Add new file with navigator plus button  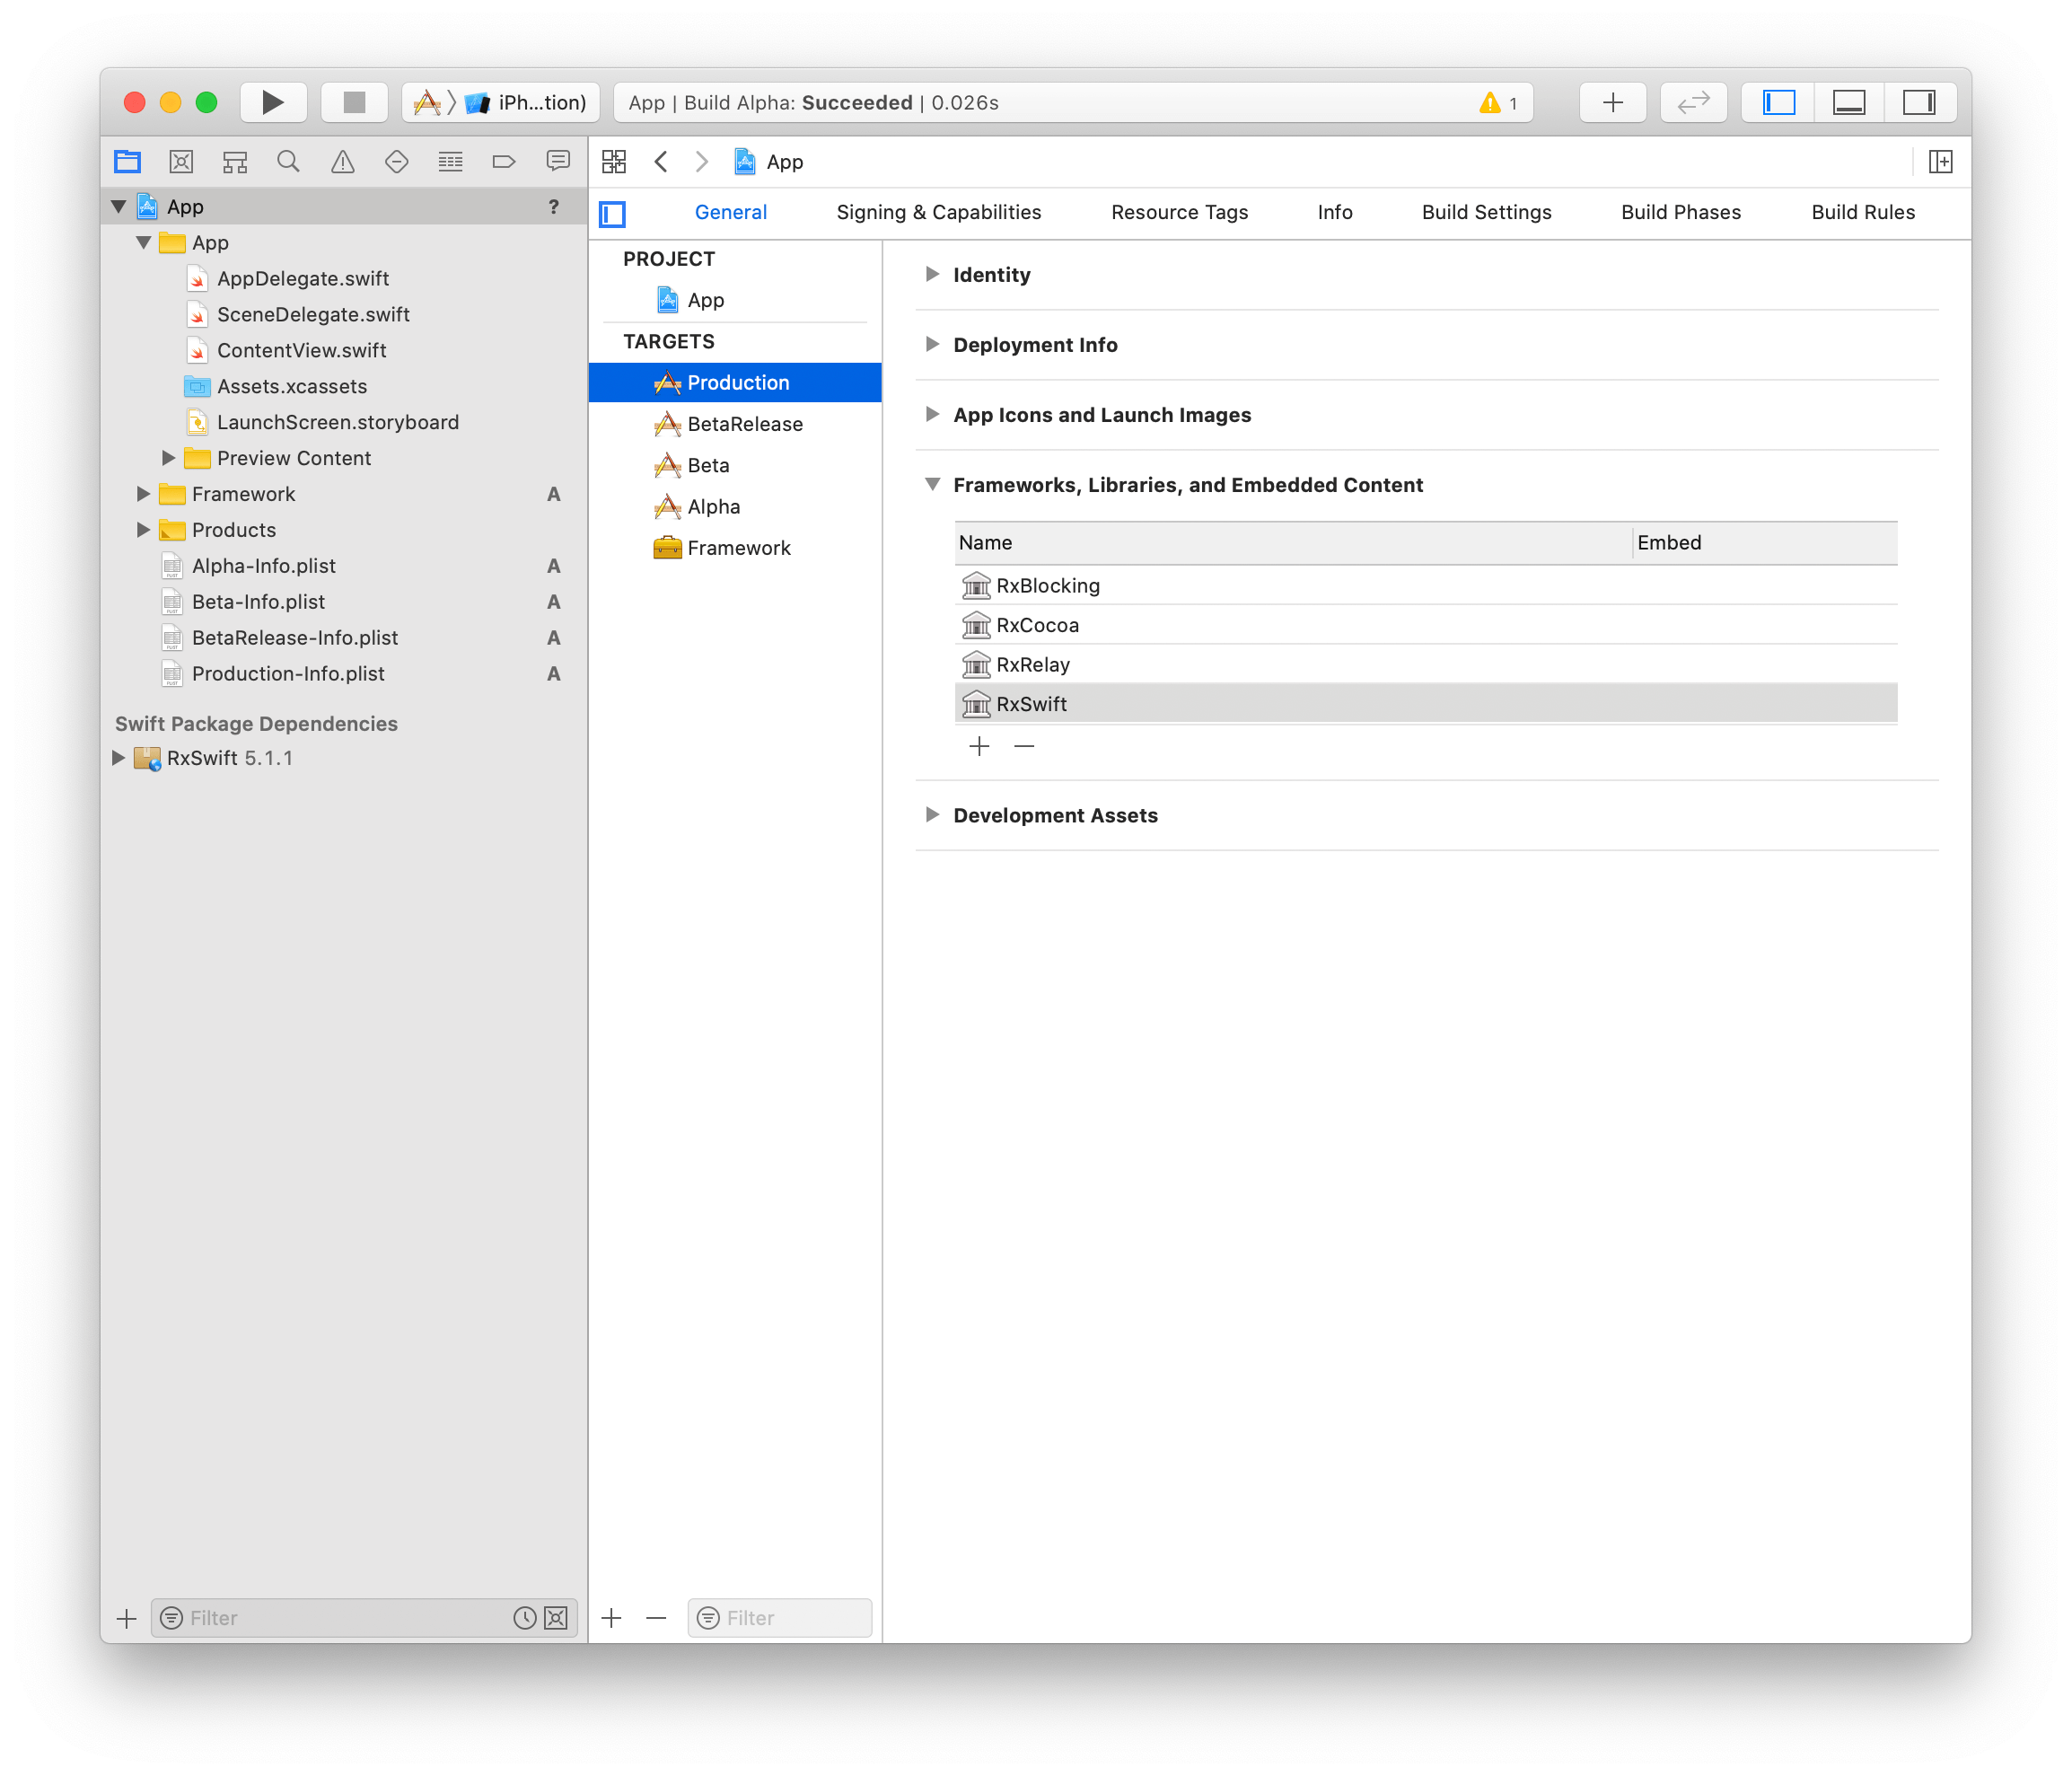[x=127, y=1617]
